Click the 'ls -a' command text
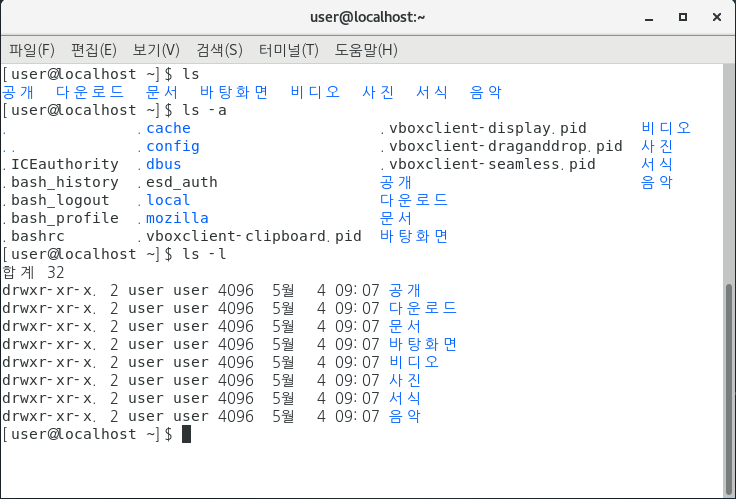This screenshot has height=499, width=736. point(204,110)
